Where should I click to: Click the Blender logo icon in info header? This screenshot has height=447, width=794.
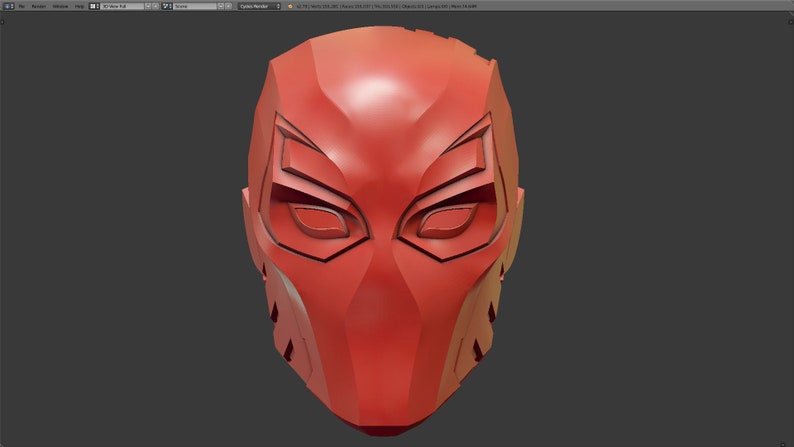tap(290, 6)
